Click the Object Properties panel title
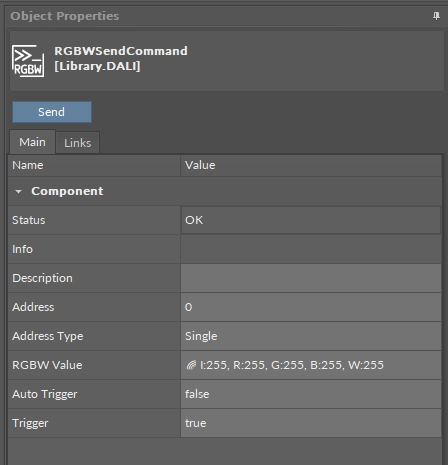 (x=65, y=16)
